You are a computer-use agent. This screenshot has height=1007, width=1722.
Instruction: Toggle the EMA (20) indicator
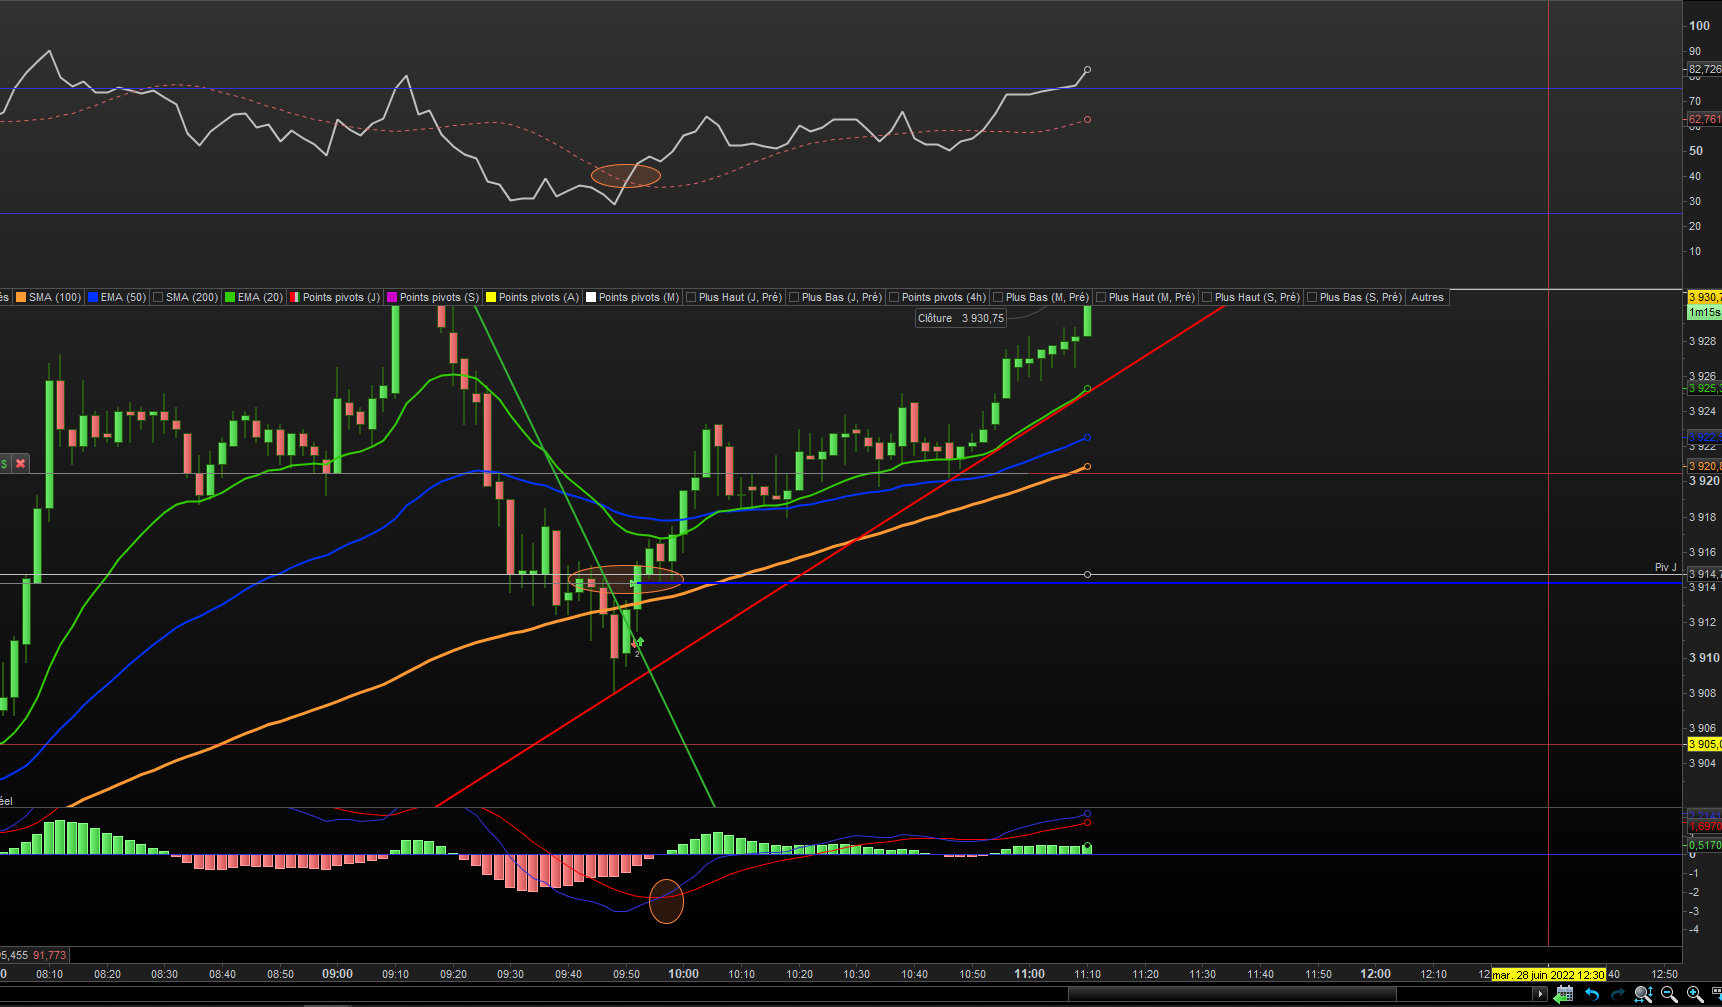click(x=254, y=297)
